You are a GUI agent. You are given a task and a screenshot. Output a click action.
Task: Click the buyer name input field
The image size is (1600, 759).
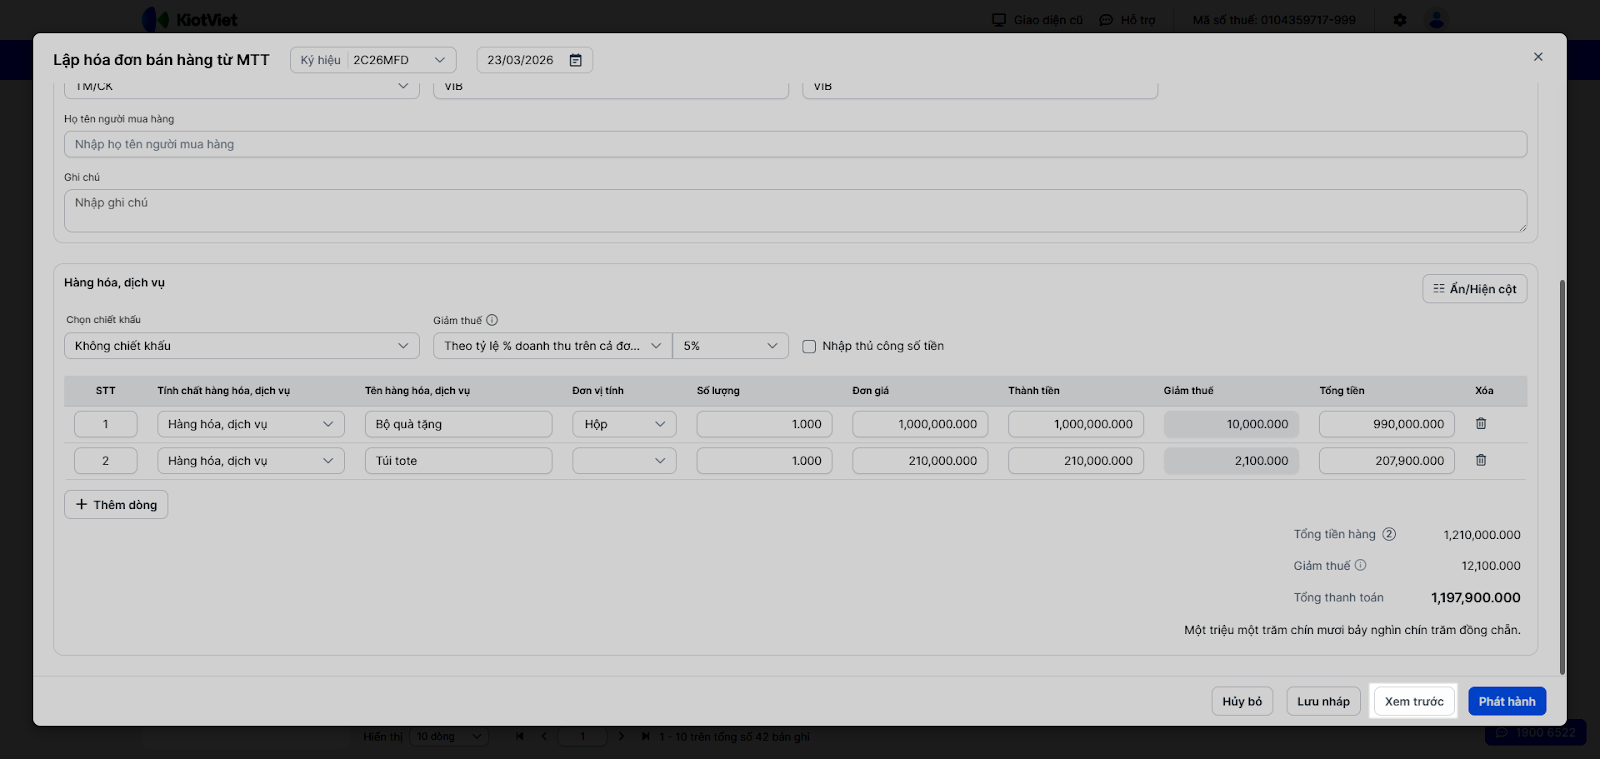coord(795,144)
